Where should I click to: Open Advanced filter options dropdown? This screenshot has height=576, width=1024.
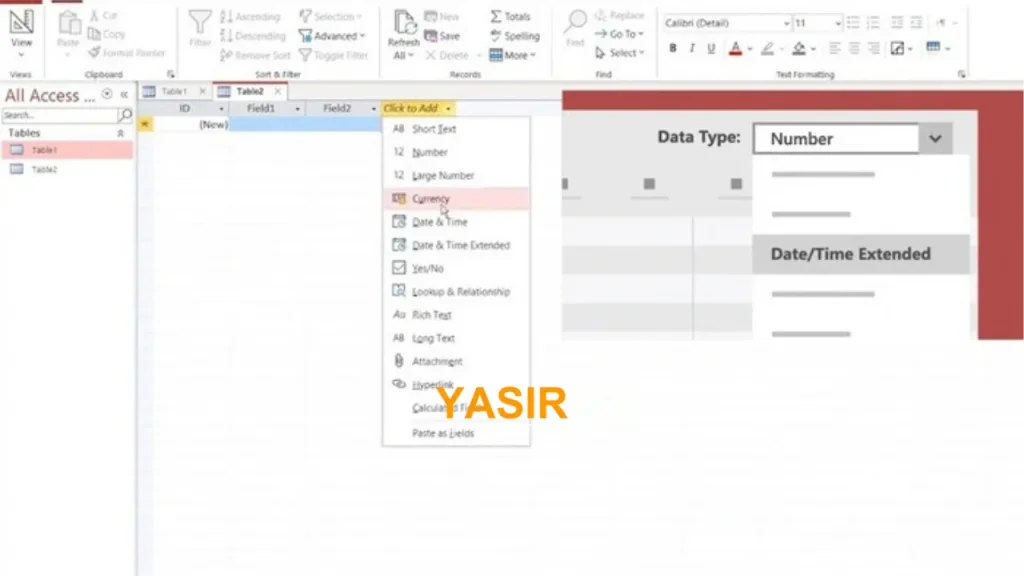(332, 35)
